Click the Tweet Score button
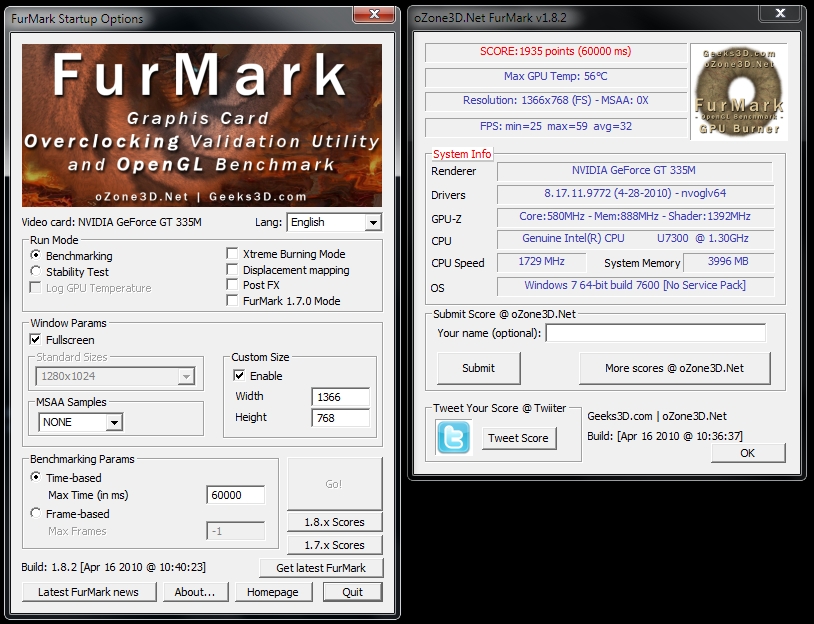Image resolution: width=814 pixels, height=624 pixels. (x=519, y=438)
